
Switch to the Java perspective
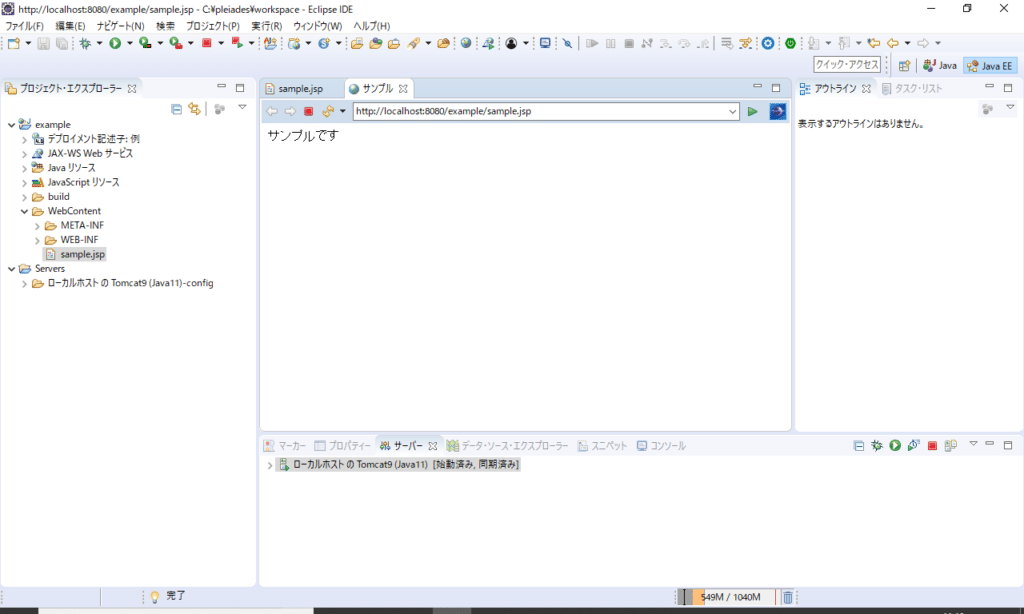940,65
